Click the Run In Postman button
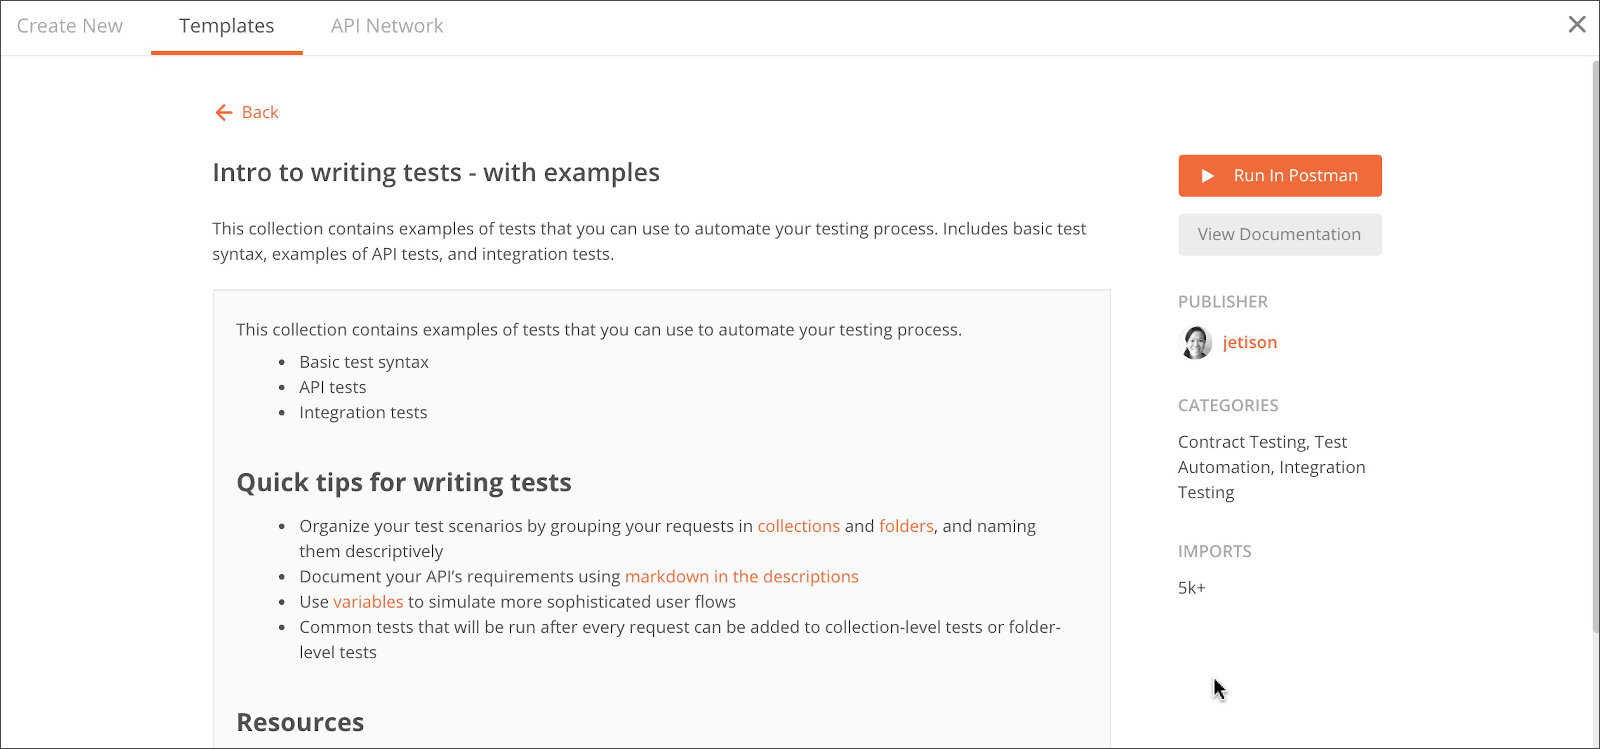 (1280, 176)
